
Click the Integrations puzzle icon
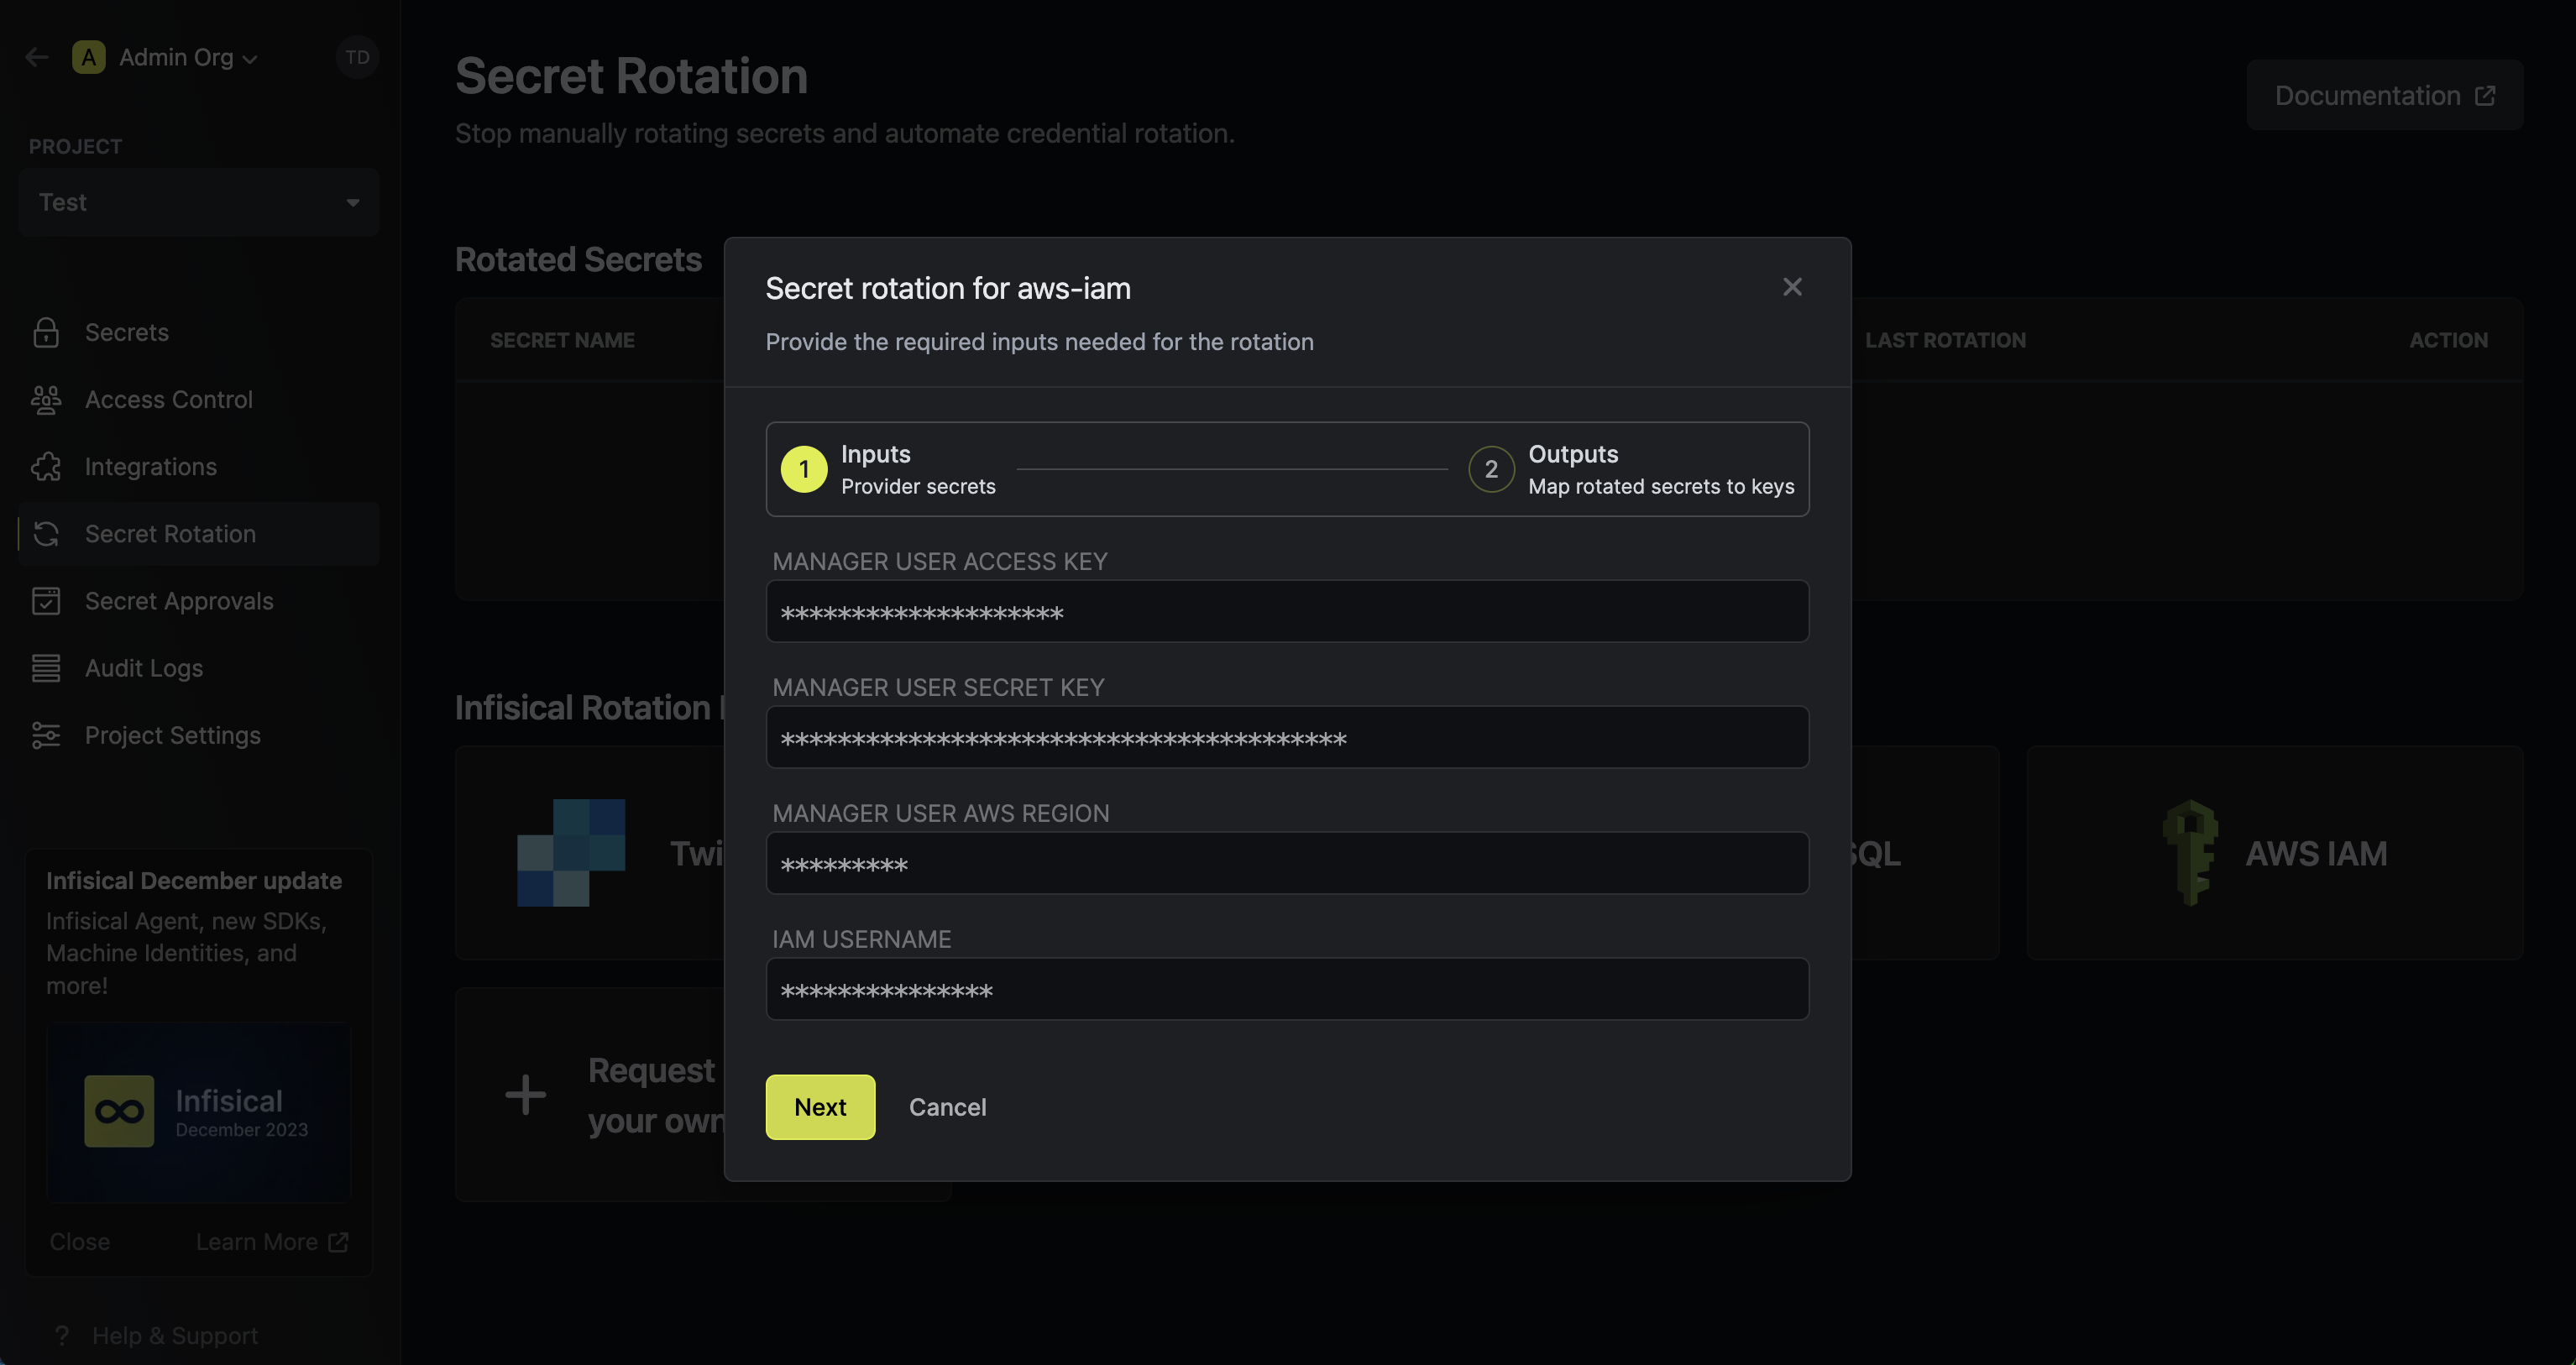point(46,467)
